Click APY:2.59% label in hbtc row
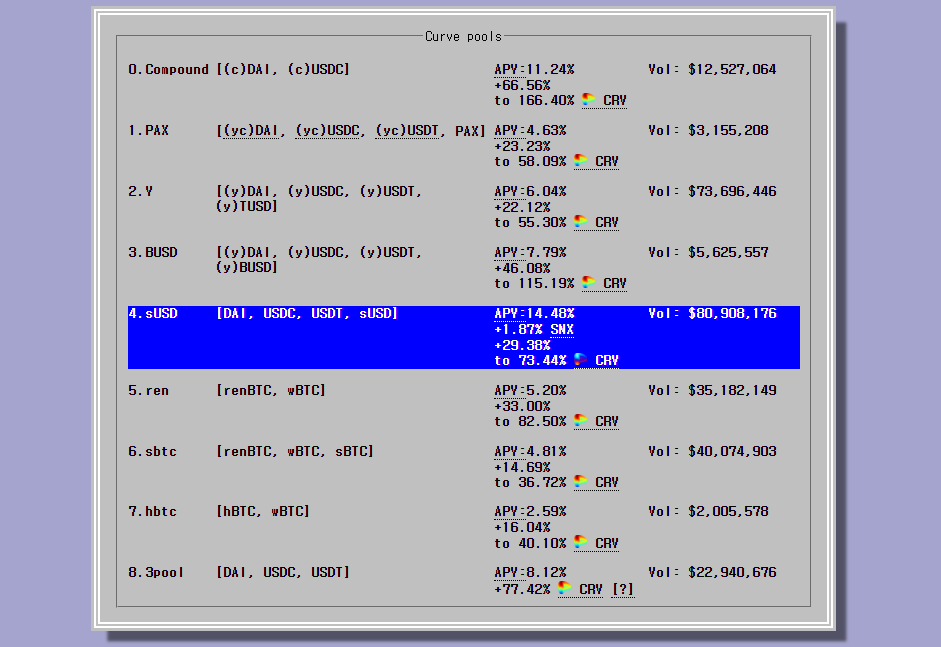941x647 pixels. (x=530, y=511)
